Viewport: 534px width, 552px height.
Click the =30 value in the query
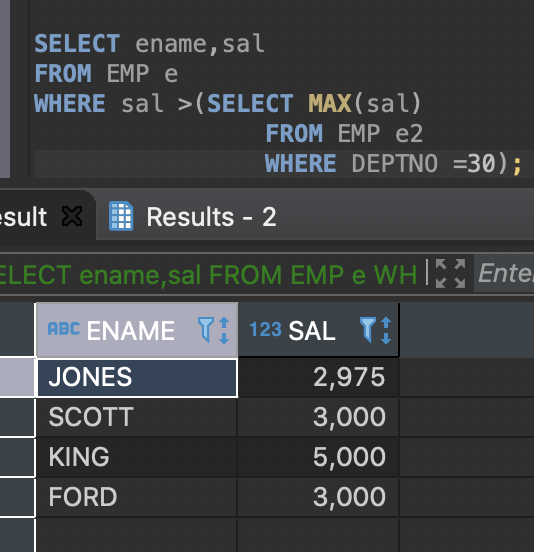[x=475, y=163]
